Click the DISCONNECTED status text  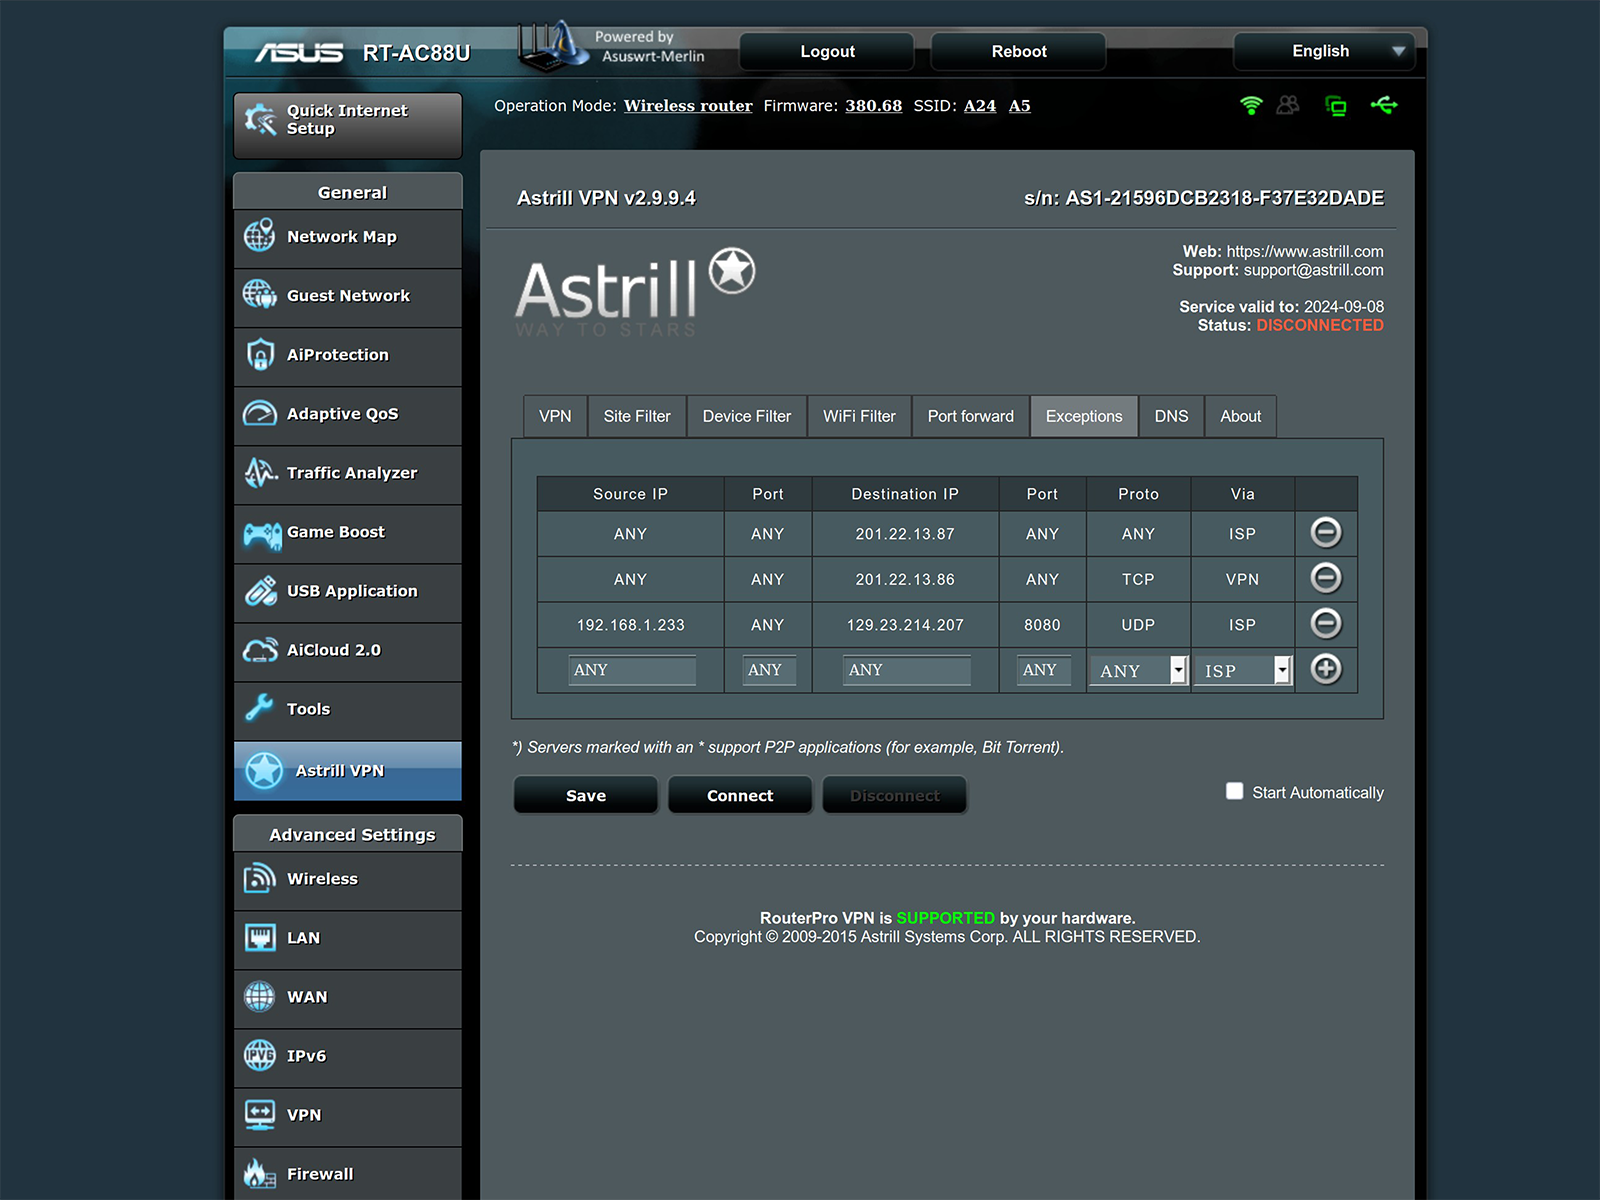pyautogui.click(x=1320, y=325)
